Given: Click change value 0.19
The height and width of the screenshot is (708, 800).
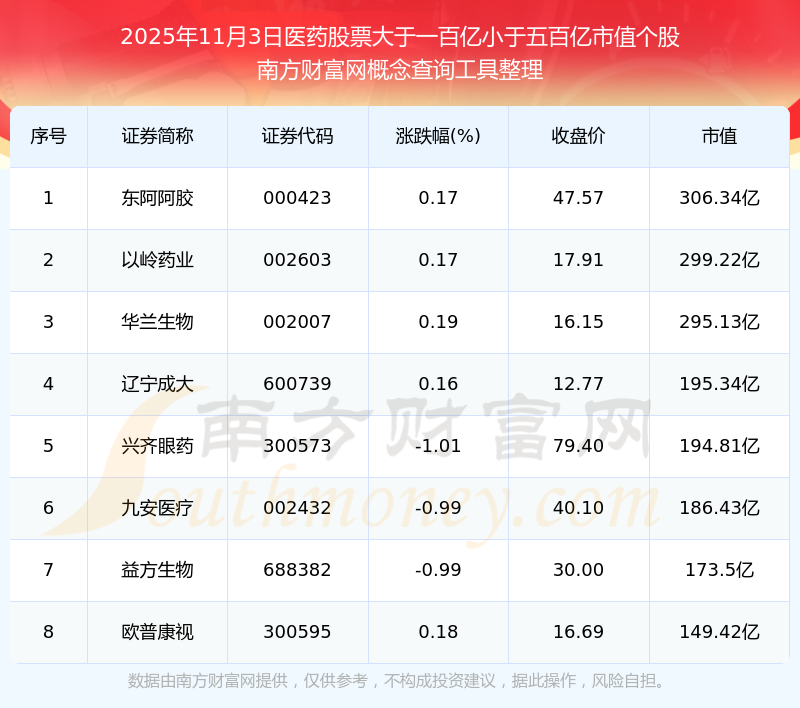Looking at the screenshot, I should (x=438, y=322).
